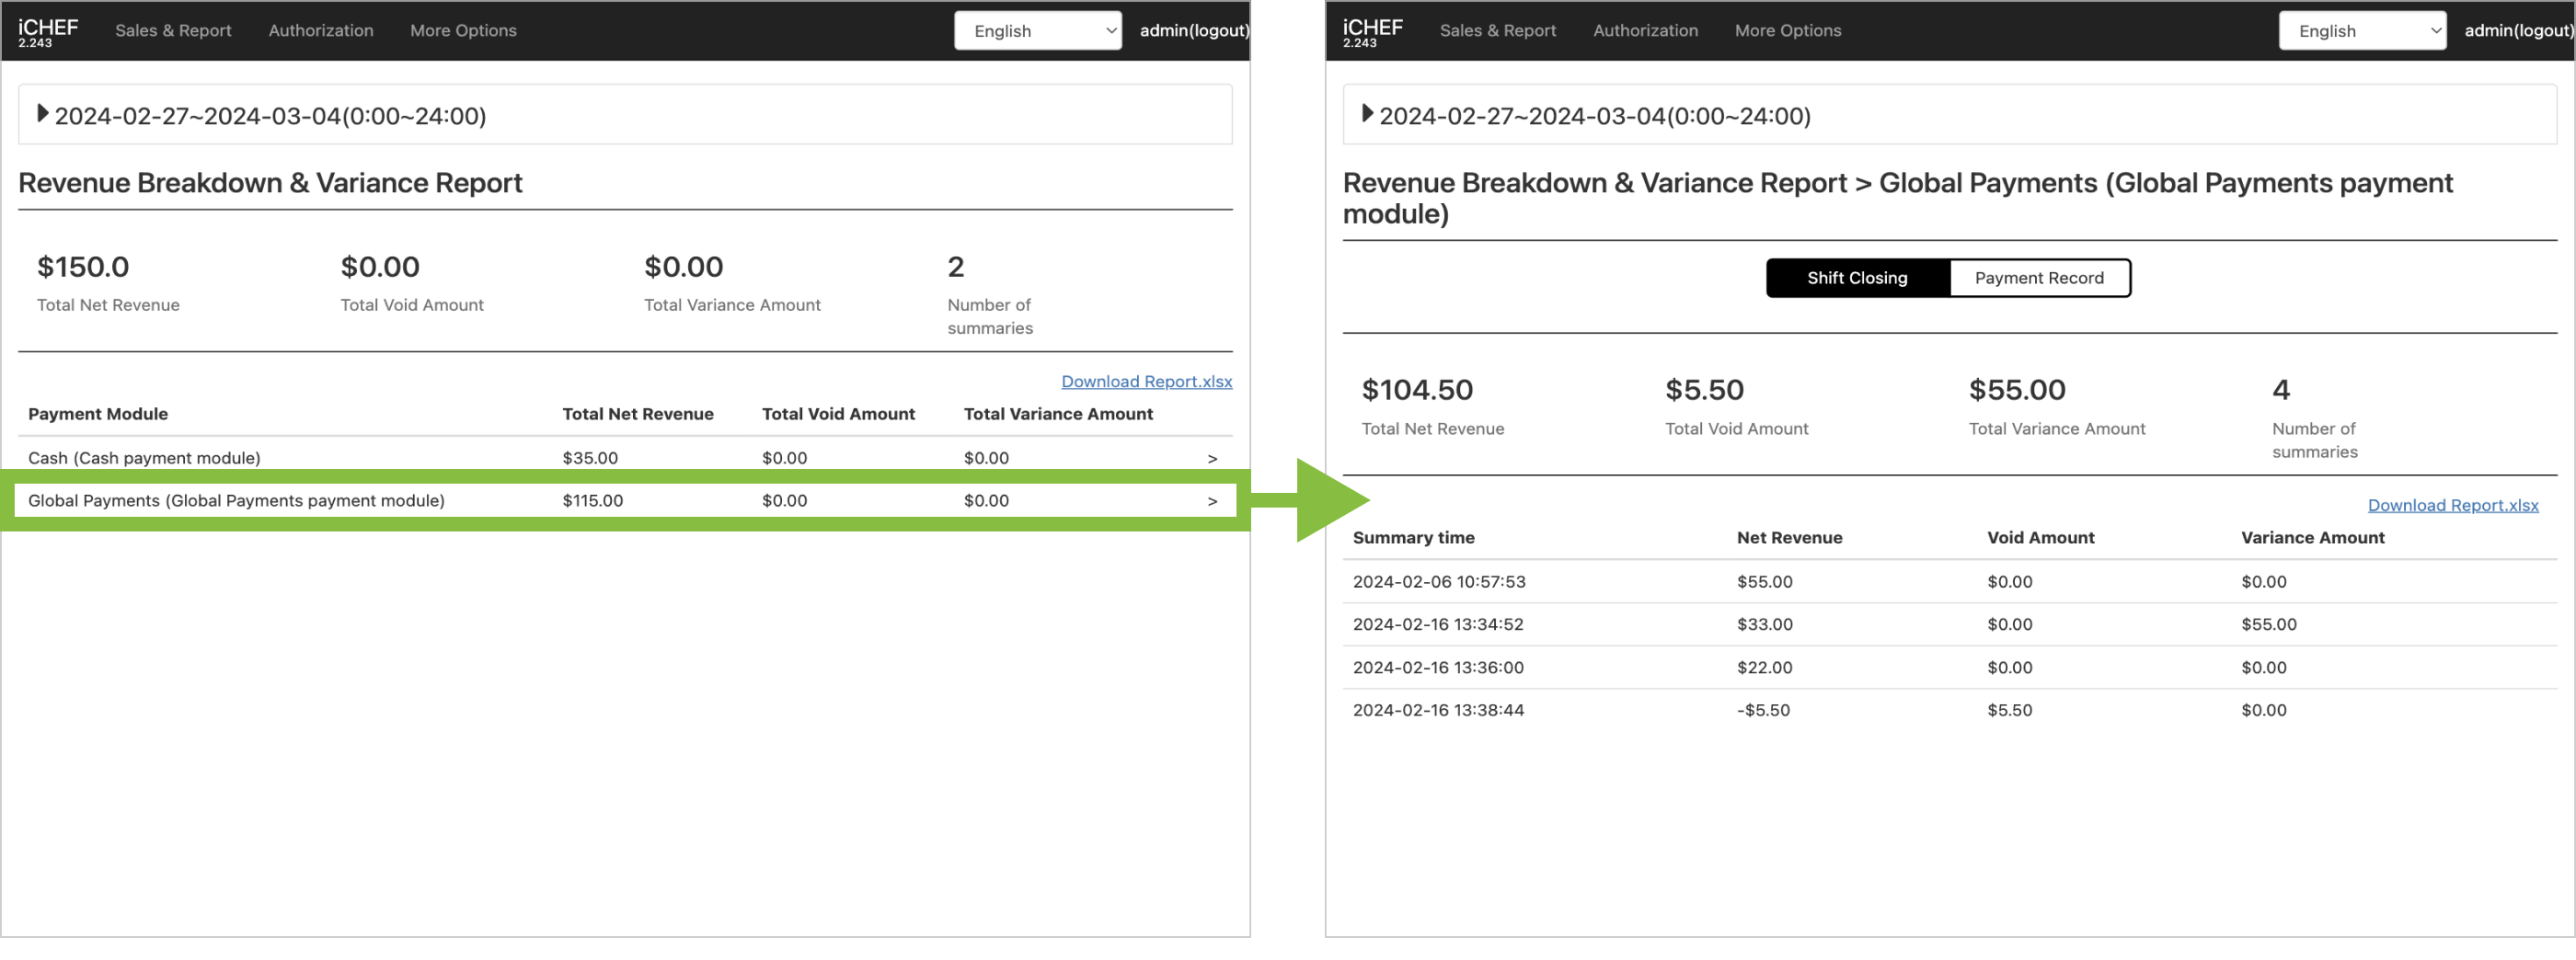The width and height of the screenshot is (2576, 960).
Task: Open the Cash payment module row arrow
Action: click(x=1212, y=458)
